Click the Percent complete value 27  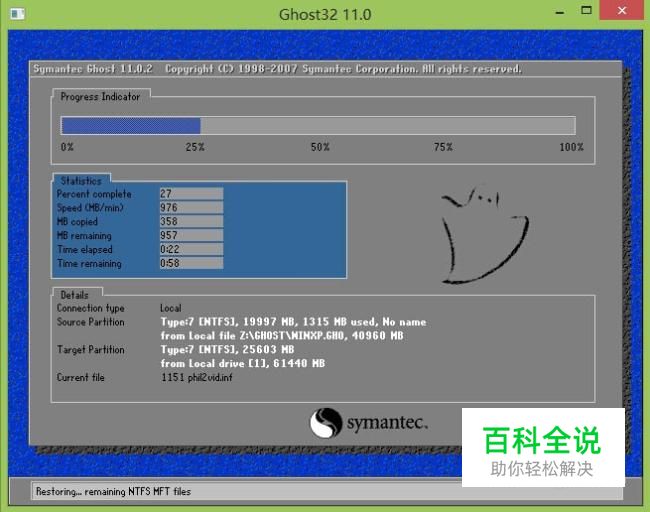(192, 194)
